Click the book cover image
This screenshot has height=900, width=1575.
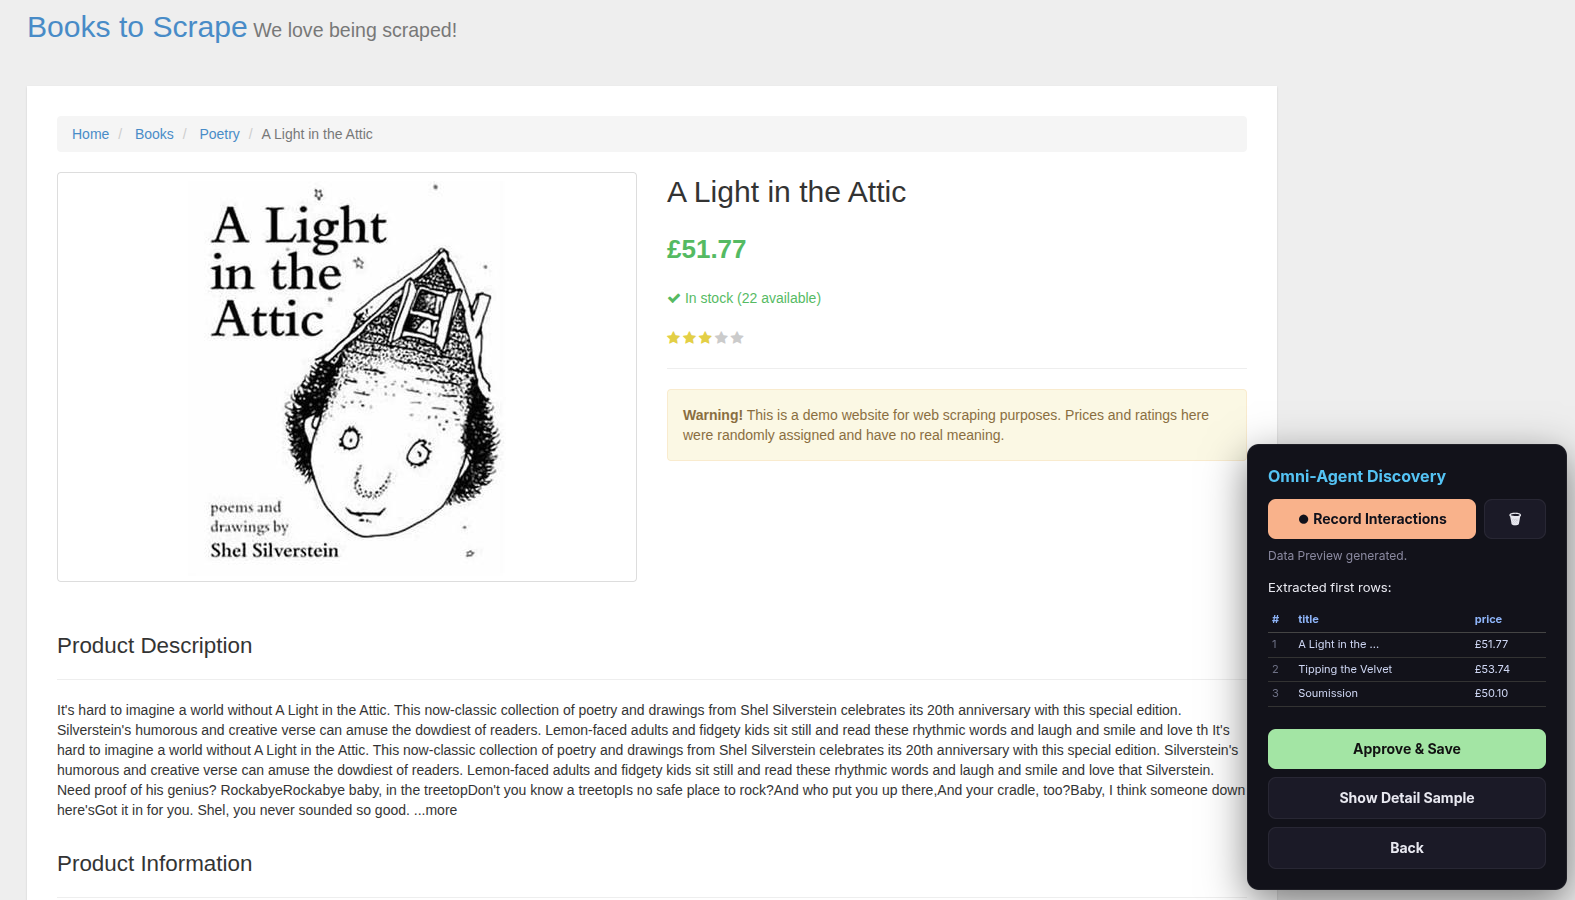pos(347,377)
